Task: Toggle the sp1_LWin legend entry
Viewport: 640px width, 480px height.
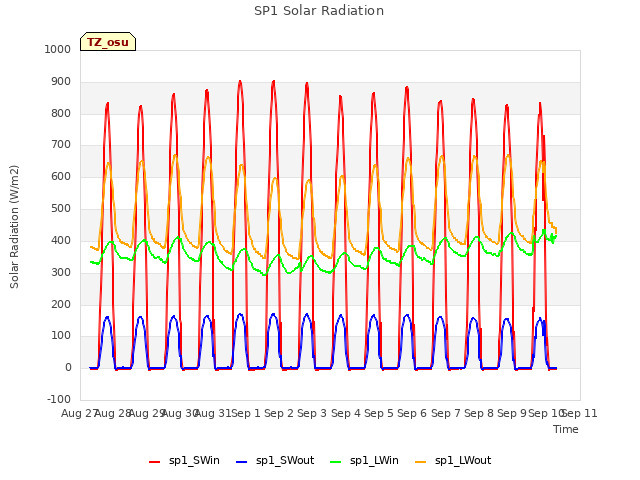Action: pyautogui.click(x=364, y=461)
